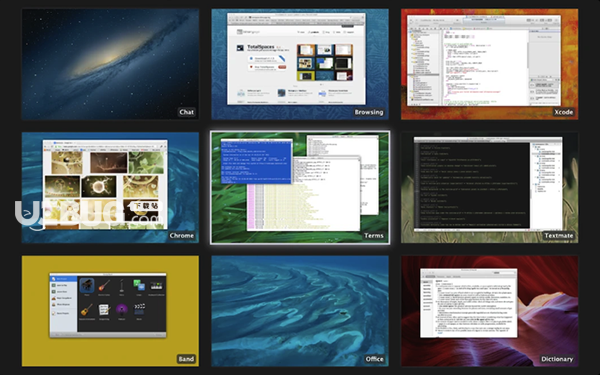Switch to the empty Office desktop
The height and width of the screenshot is (375, 600).
tap(300, 311)
